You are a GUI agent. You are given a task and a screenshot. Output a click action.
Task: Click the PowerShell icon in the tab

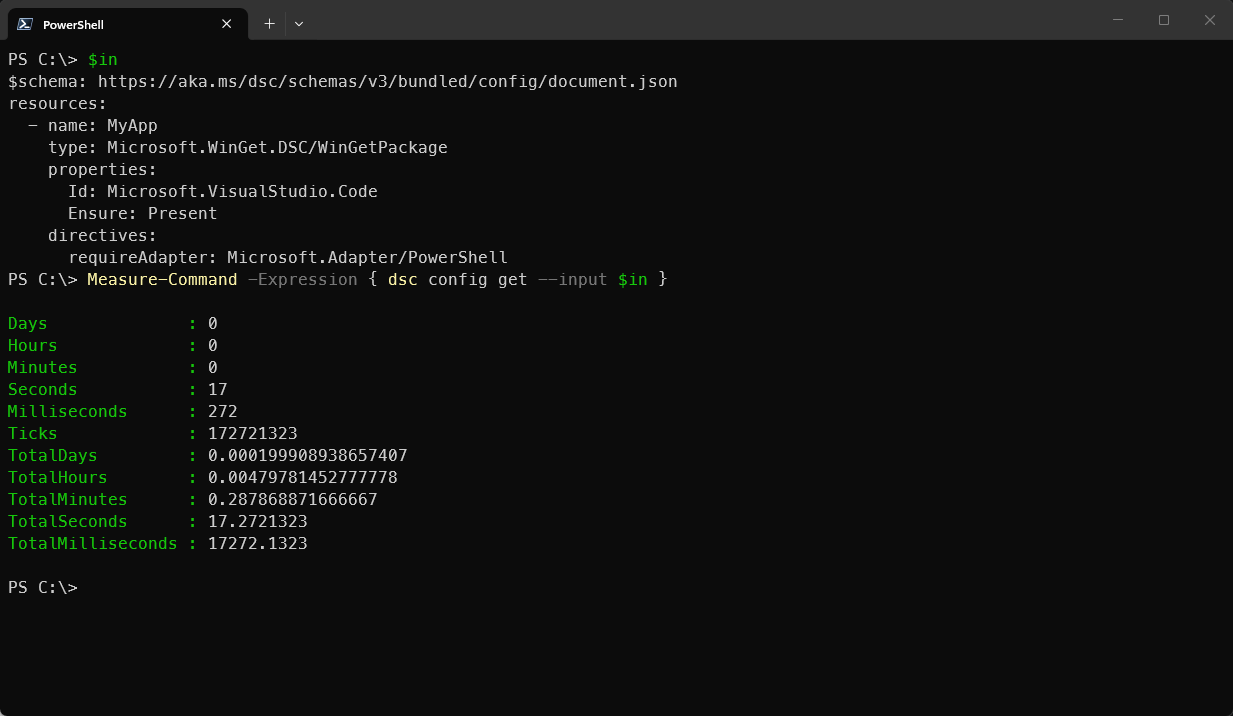click(24, 24)
